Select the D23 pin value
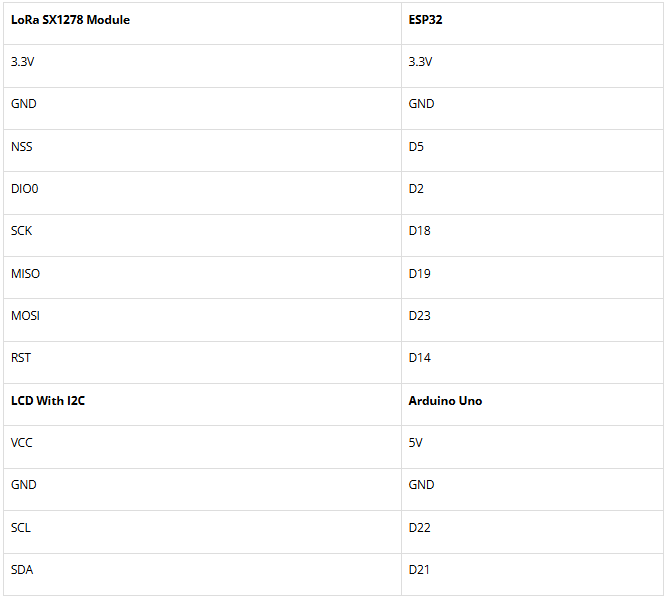672x601 pixels. pos(420,316)
